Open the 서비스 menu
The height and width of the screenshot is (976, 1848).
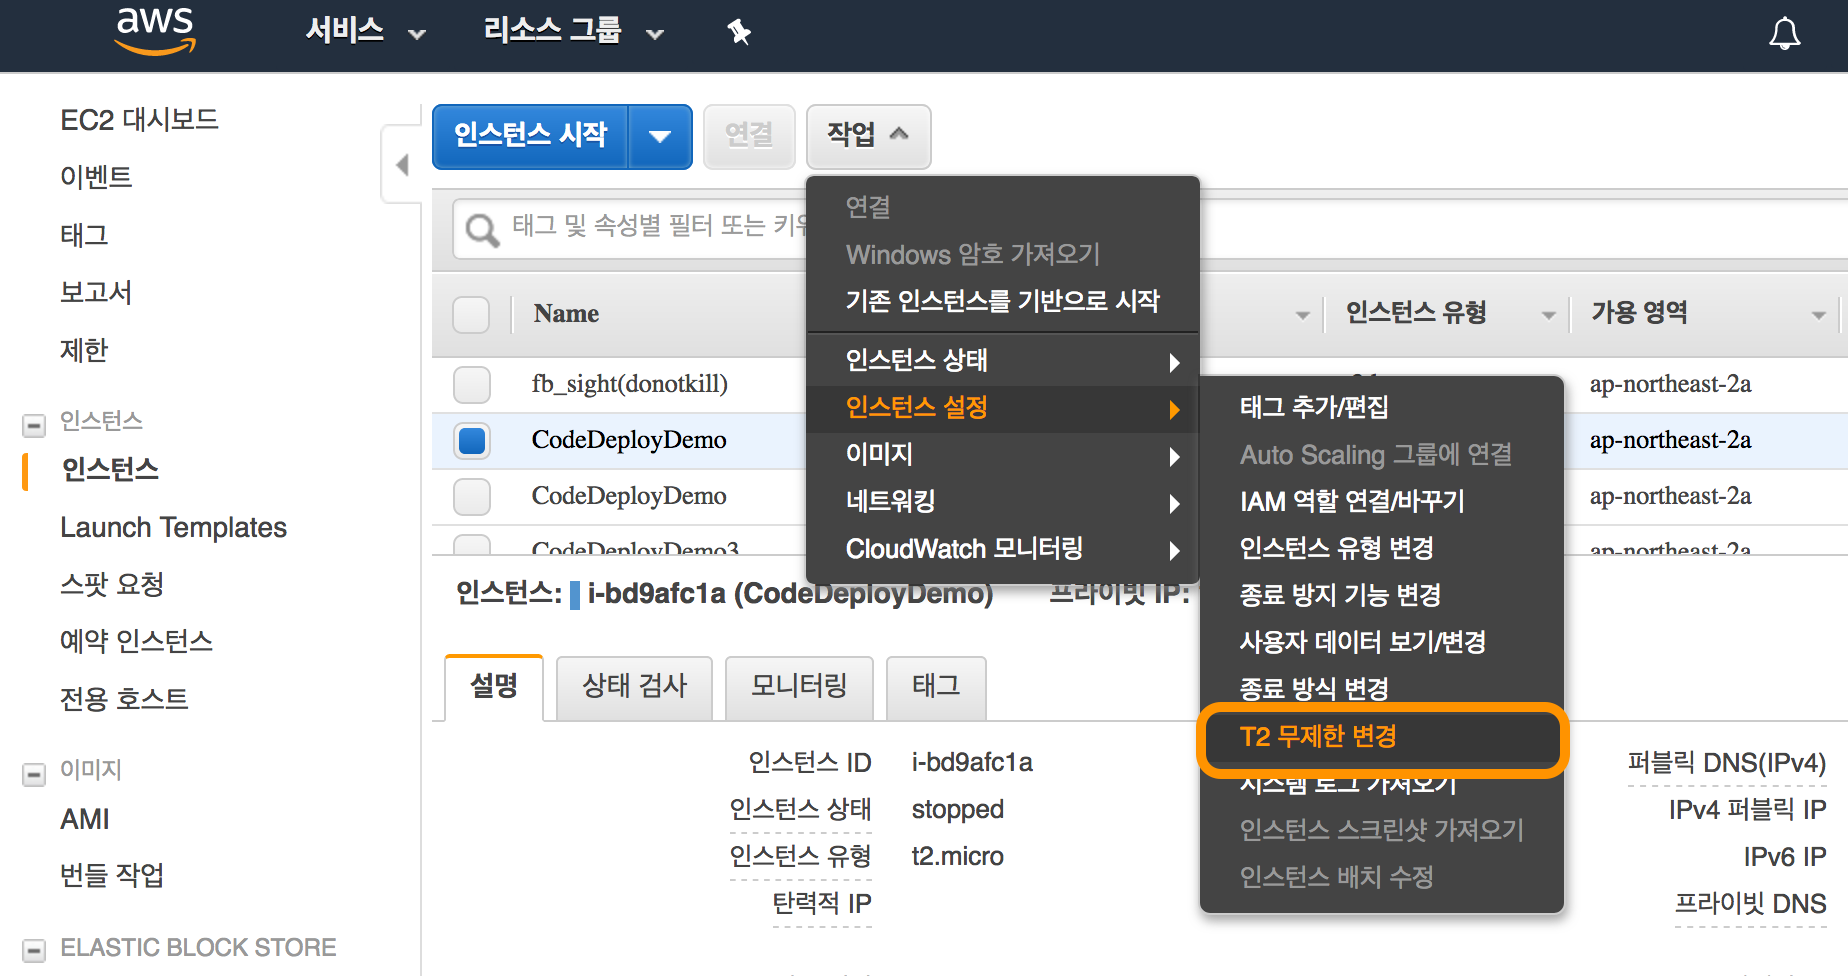click(365, 31)
